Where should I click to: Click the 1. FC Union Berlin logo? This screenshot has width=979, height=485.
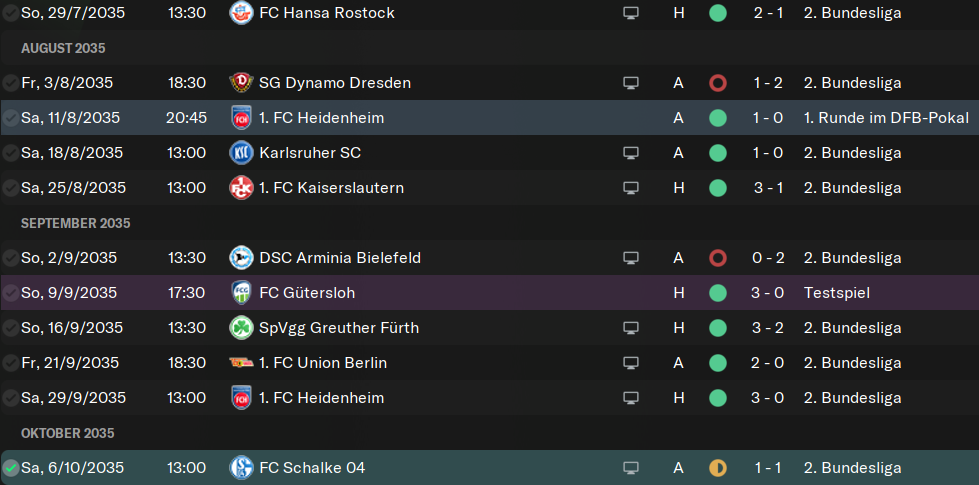241,363
